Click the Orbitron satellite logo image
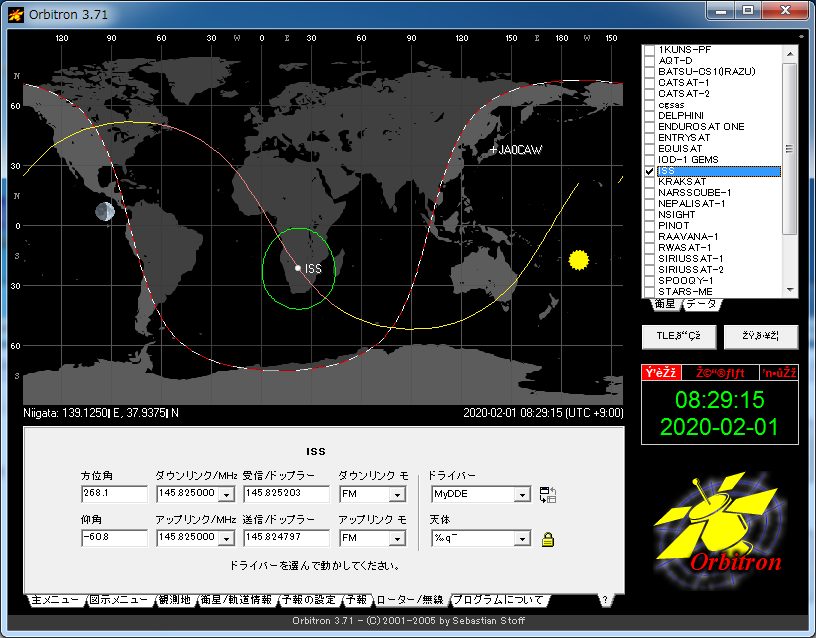Image resolution: width=816 pixels, height=638 pixels. [x=720, y=530]
